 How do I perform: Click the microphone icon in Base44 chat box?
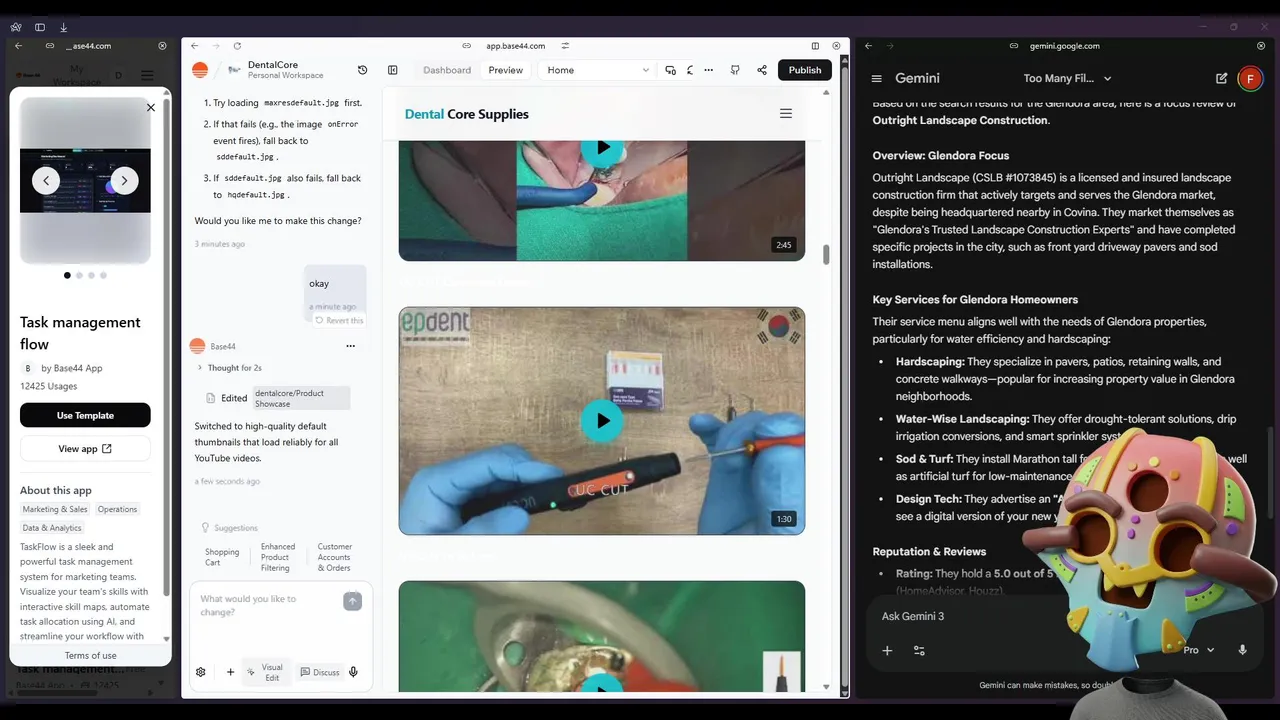pos(353,672)
